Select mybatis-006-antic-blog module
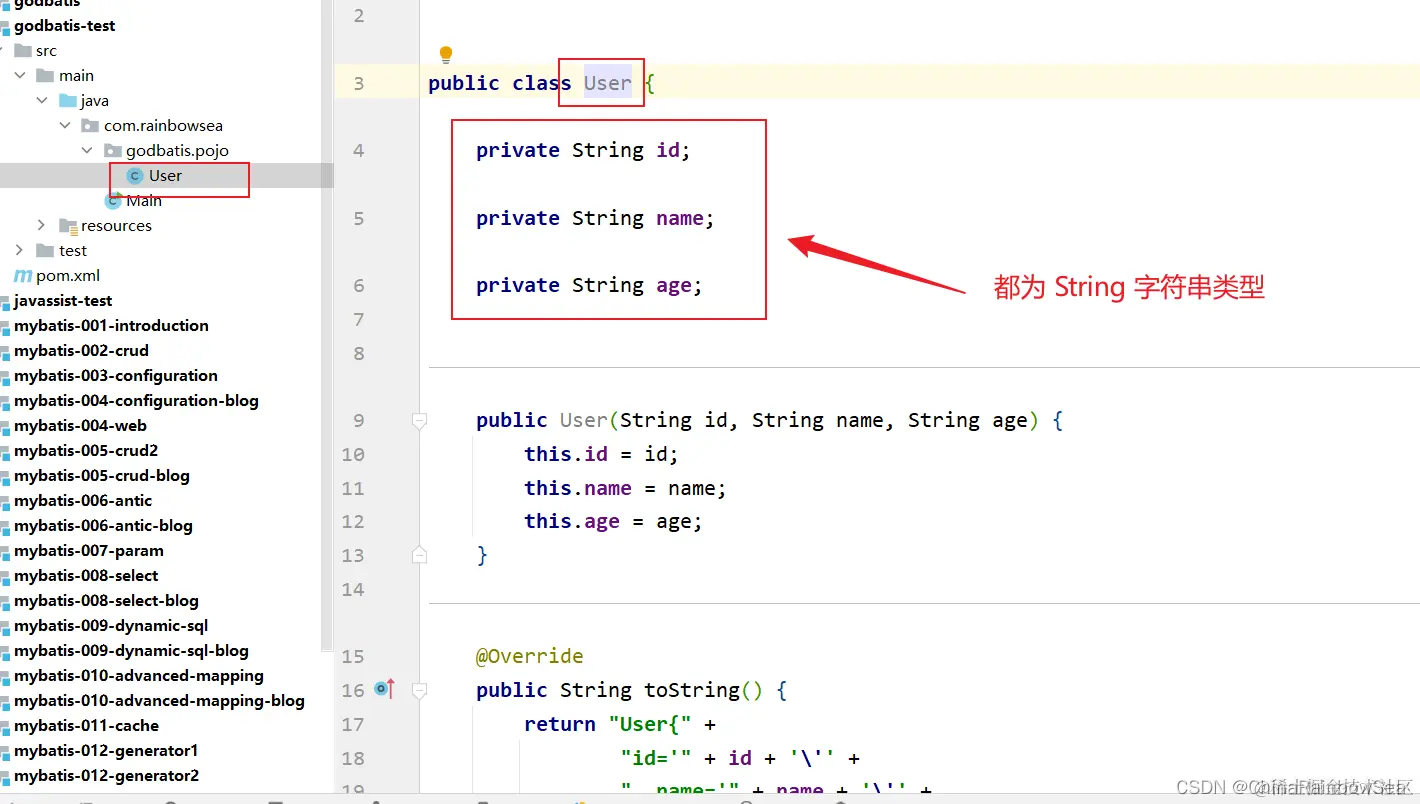The height and width of the screenshot is (804, 1420). click(x=103, y=525)
